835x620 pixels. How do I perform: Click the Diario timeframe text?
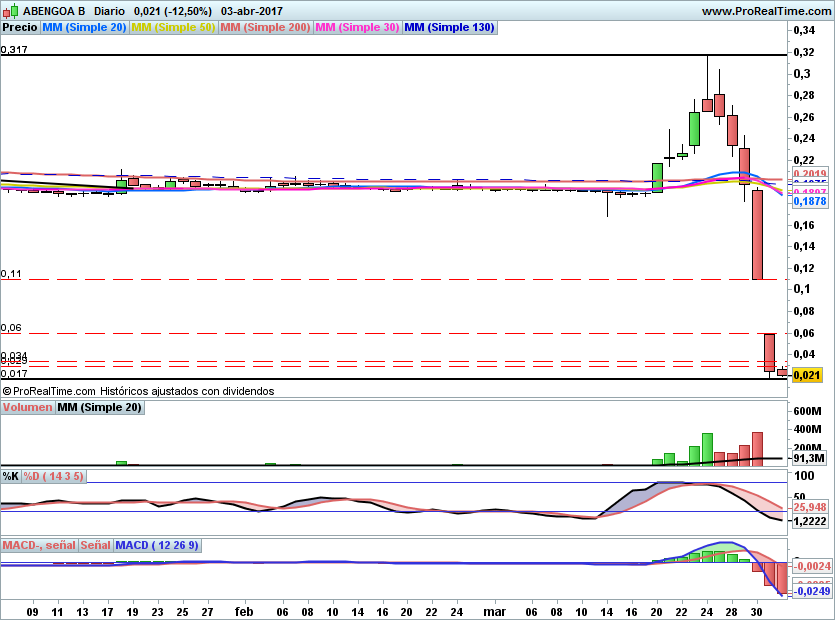click(x=109, y=11)
